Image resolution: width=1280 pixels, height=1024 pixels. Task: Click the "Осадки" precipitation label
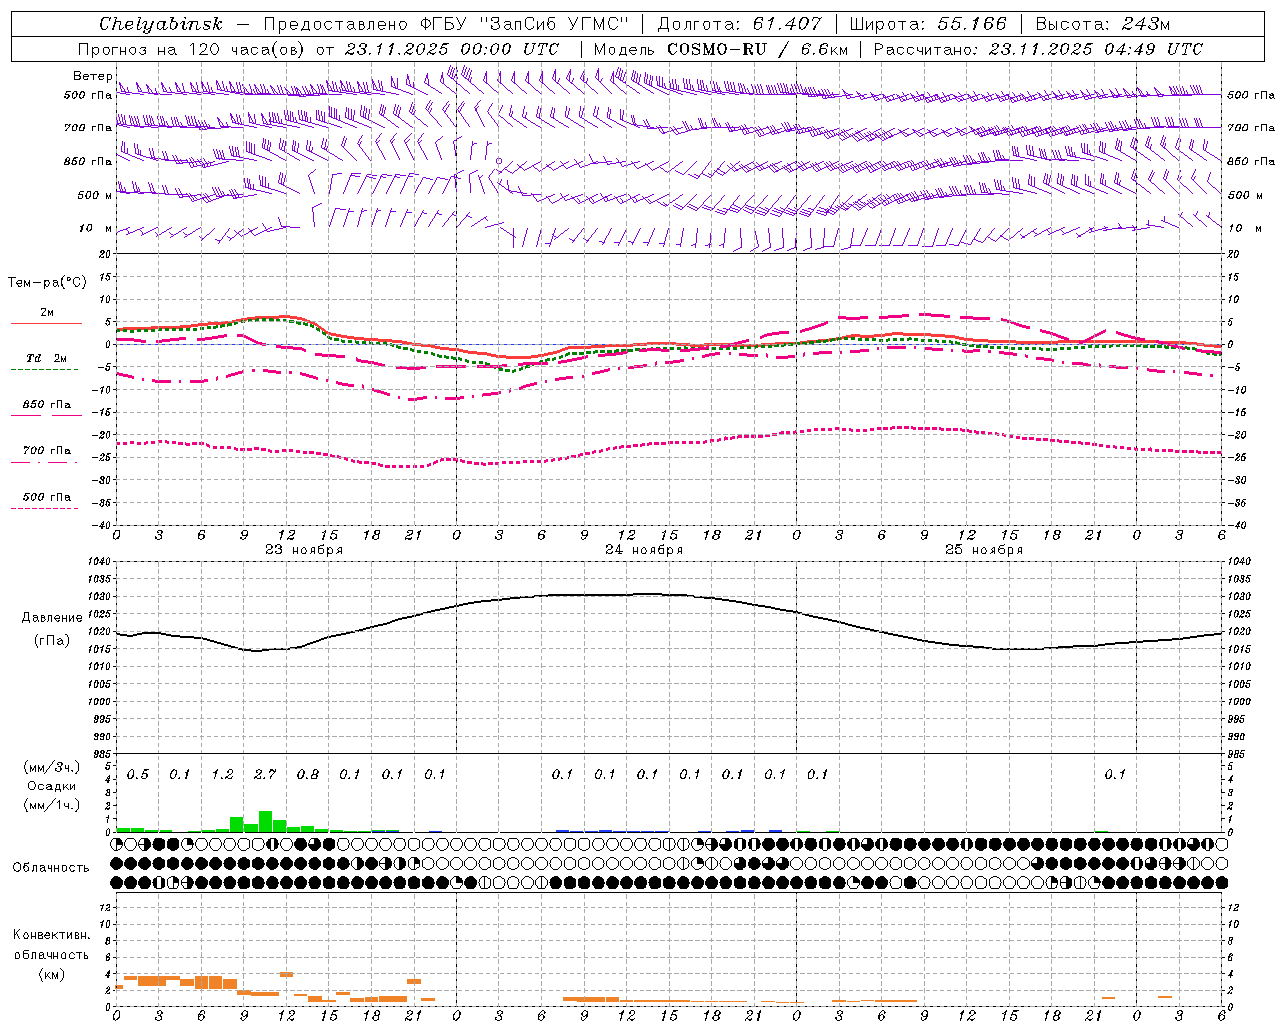click(51, 785)
